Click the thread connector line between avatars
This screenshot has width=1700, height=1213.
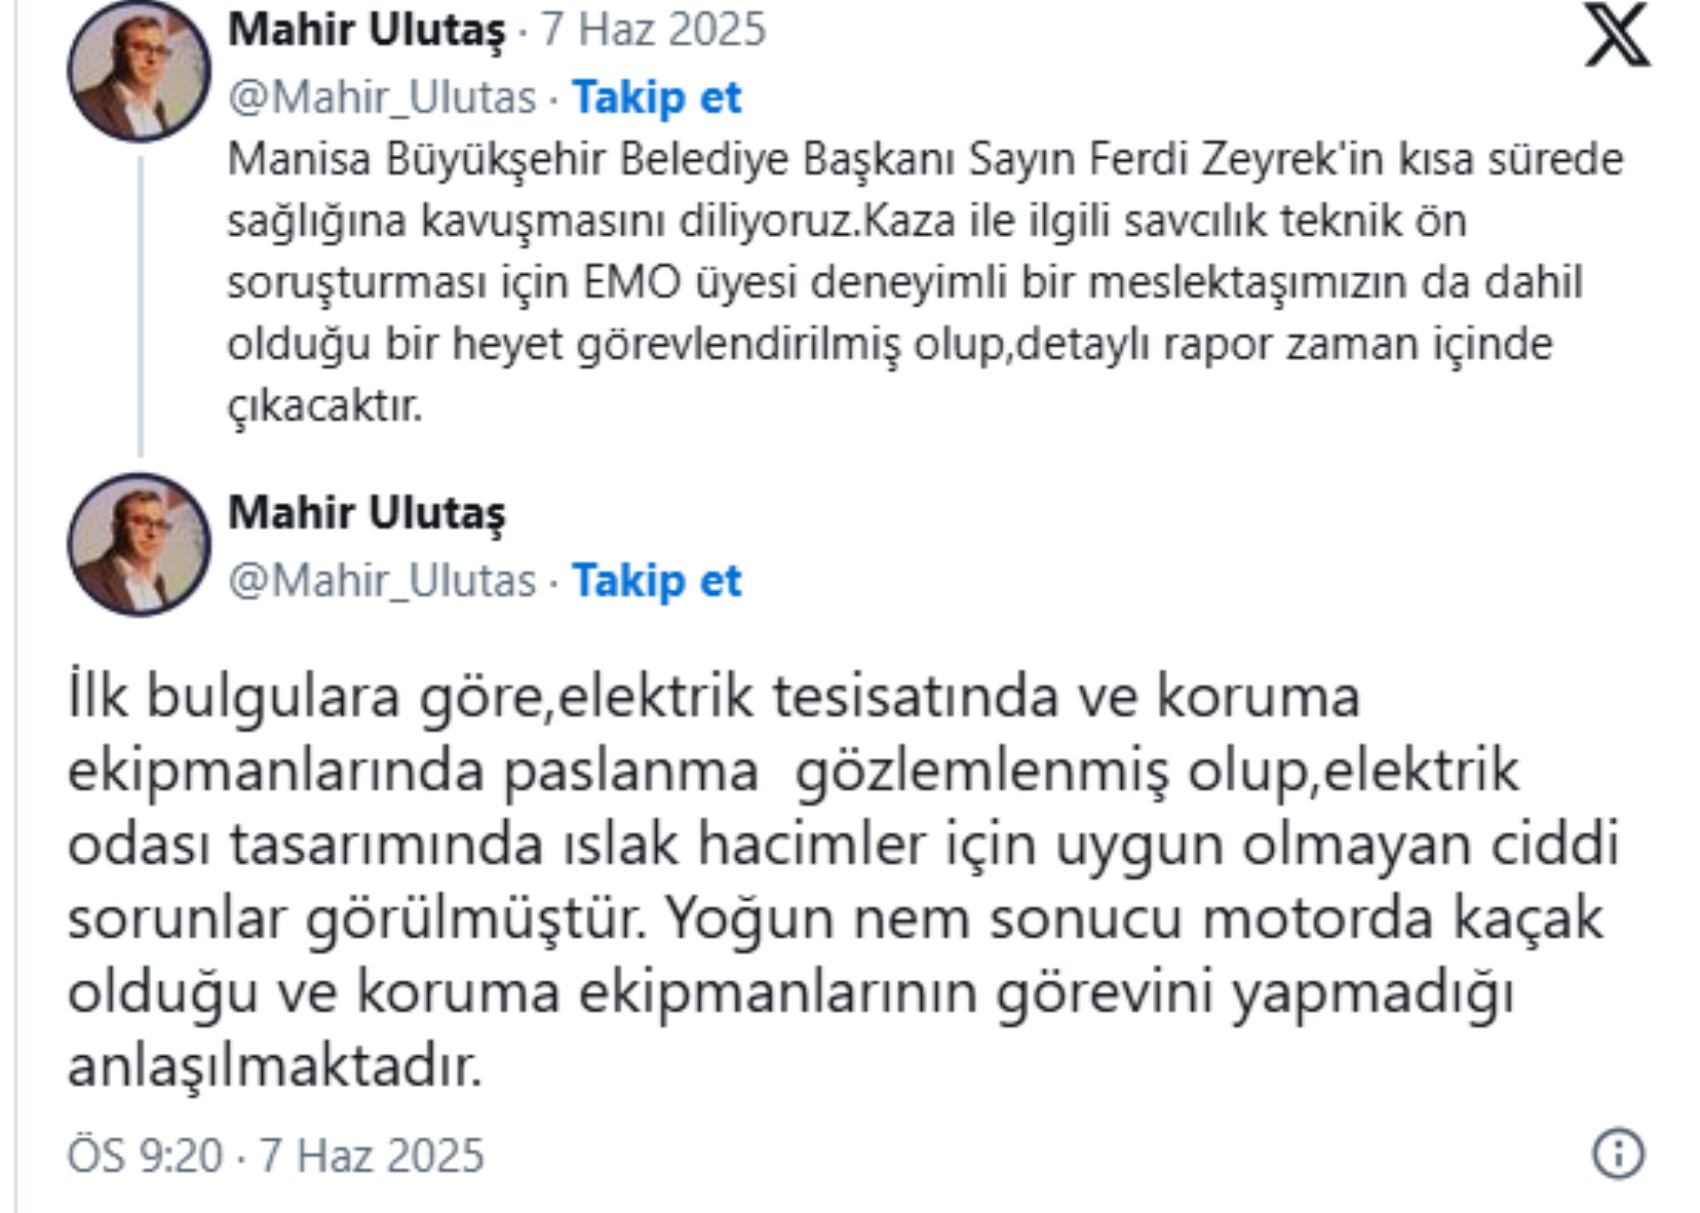tap(140, 306)
